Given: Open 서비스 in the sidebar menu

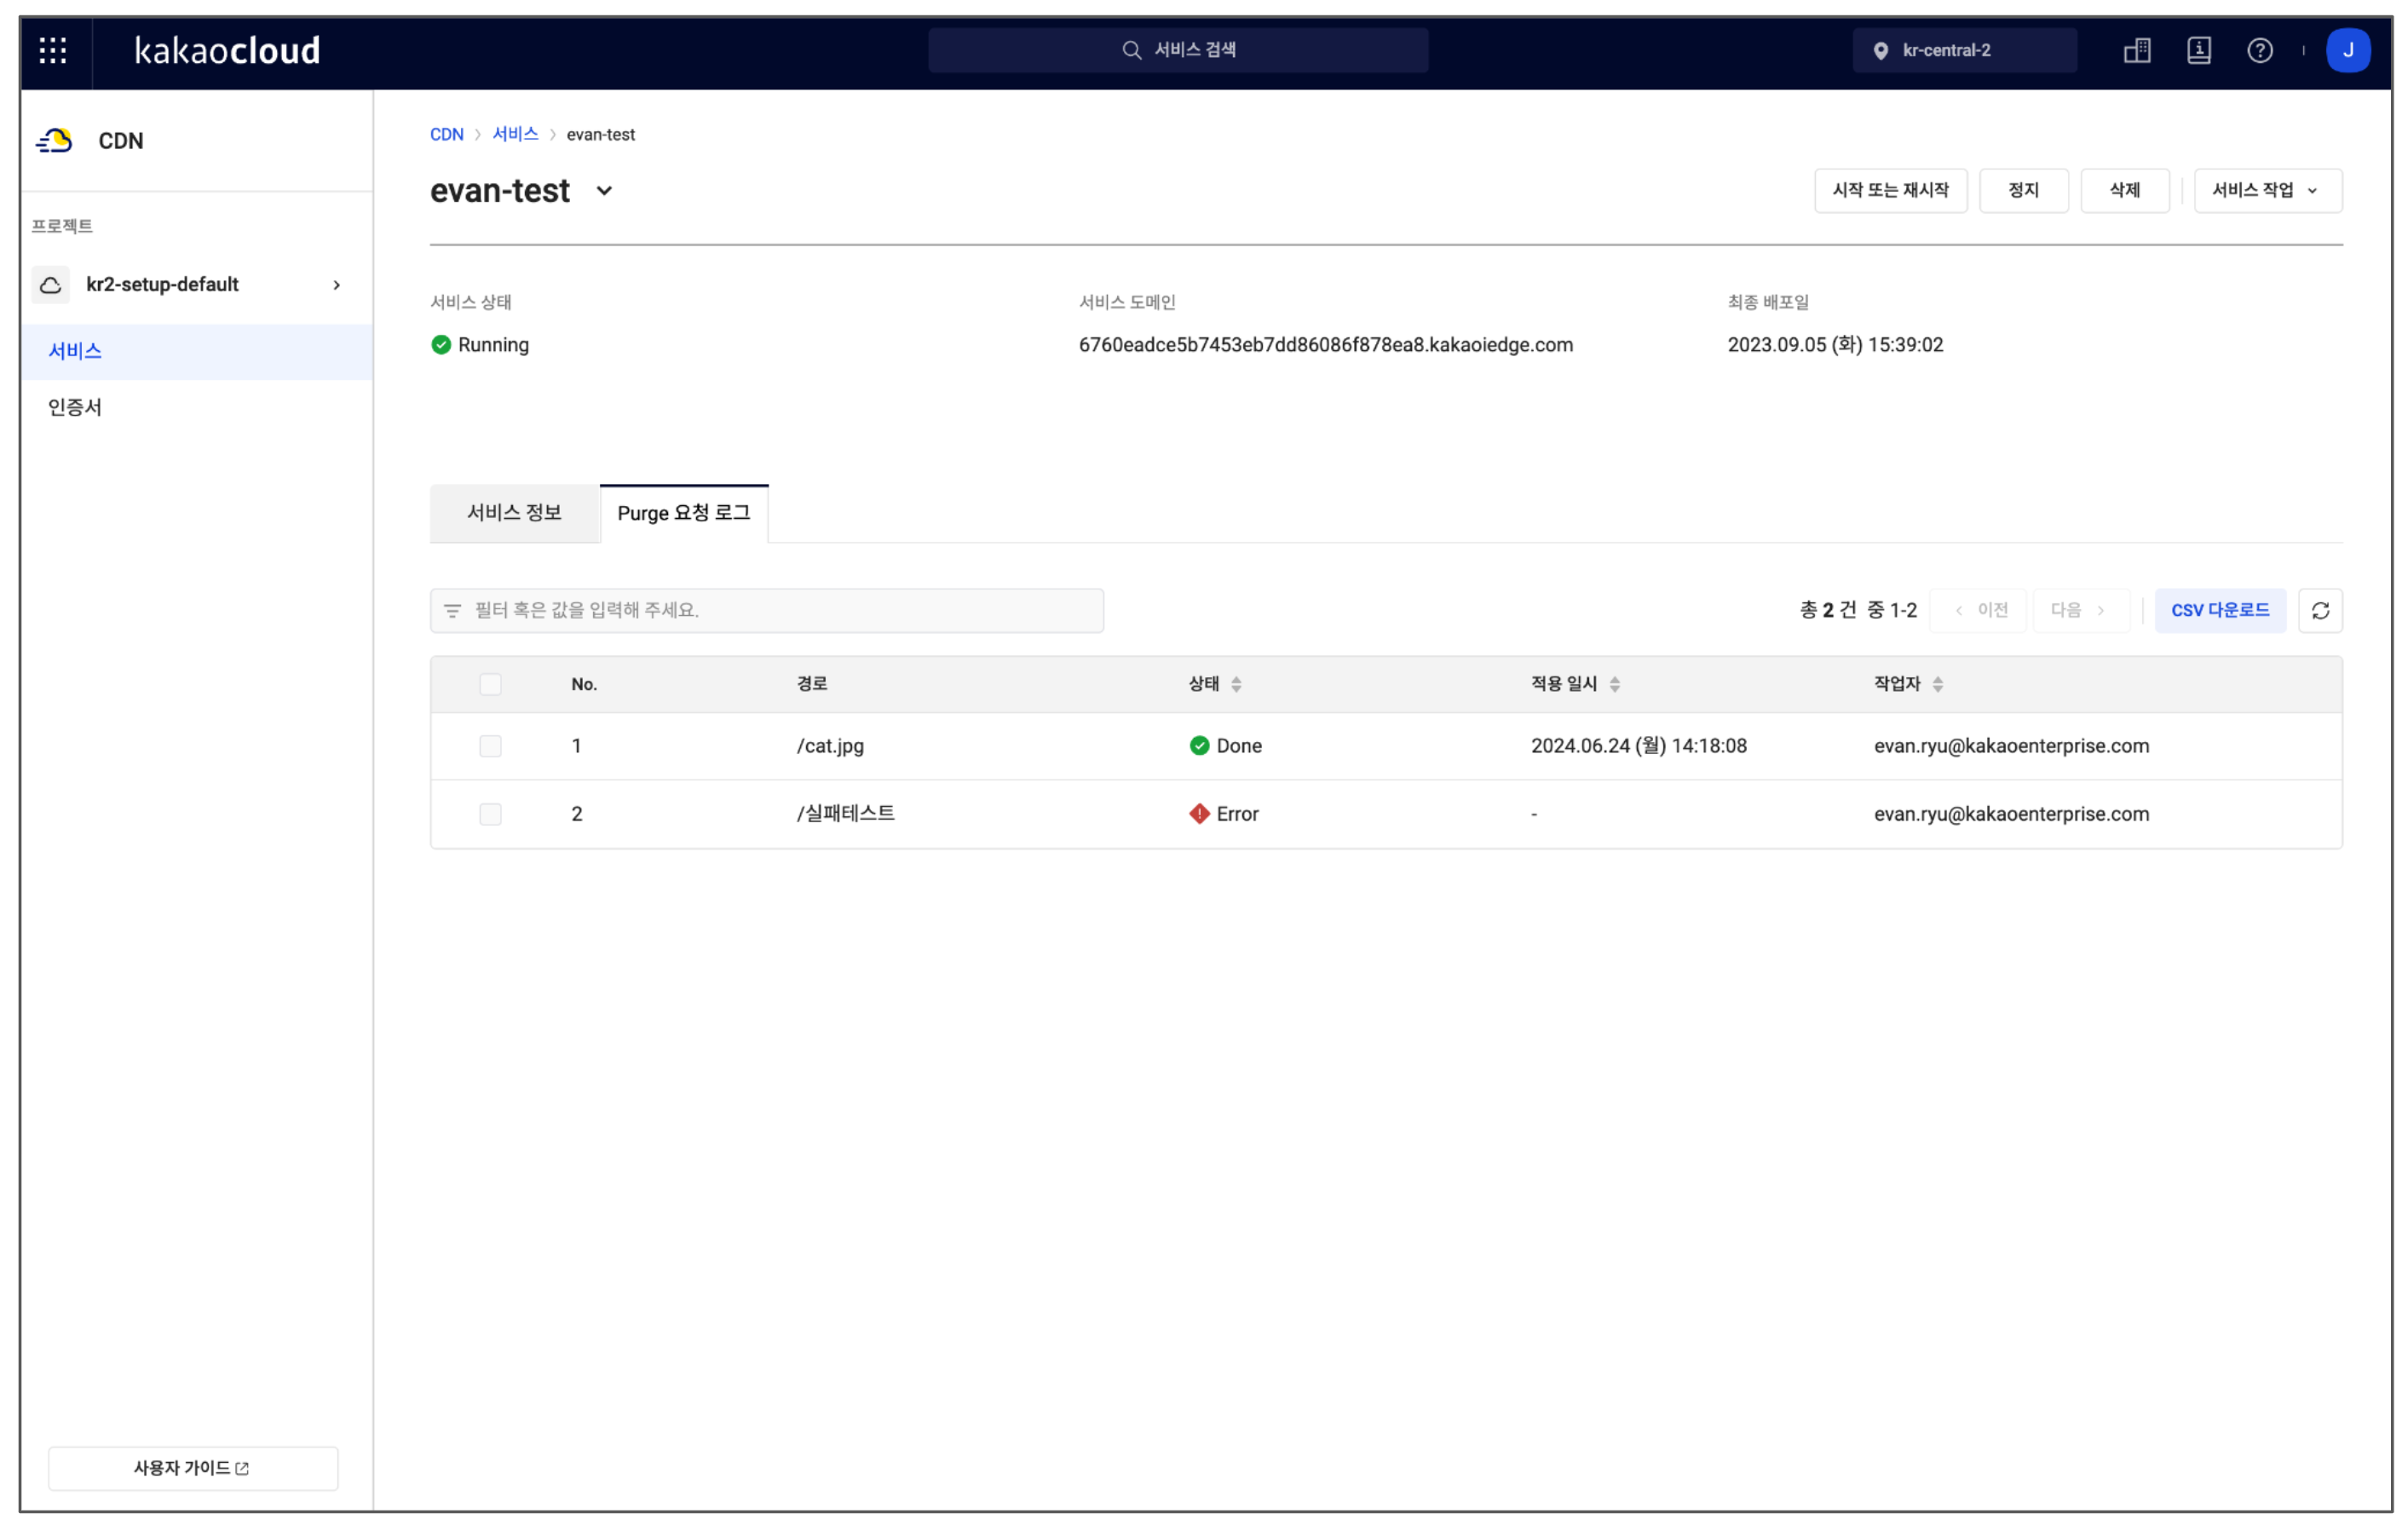Looking at the screenshot, I should point(197,351).
